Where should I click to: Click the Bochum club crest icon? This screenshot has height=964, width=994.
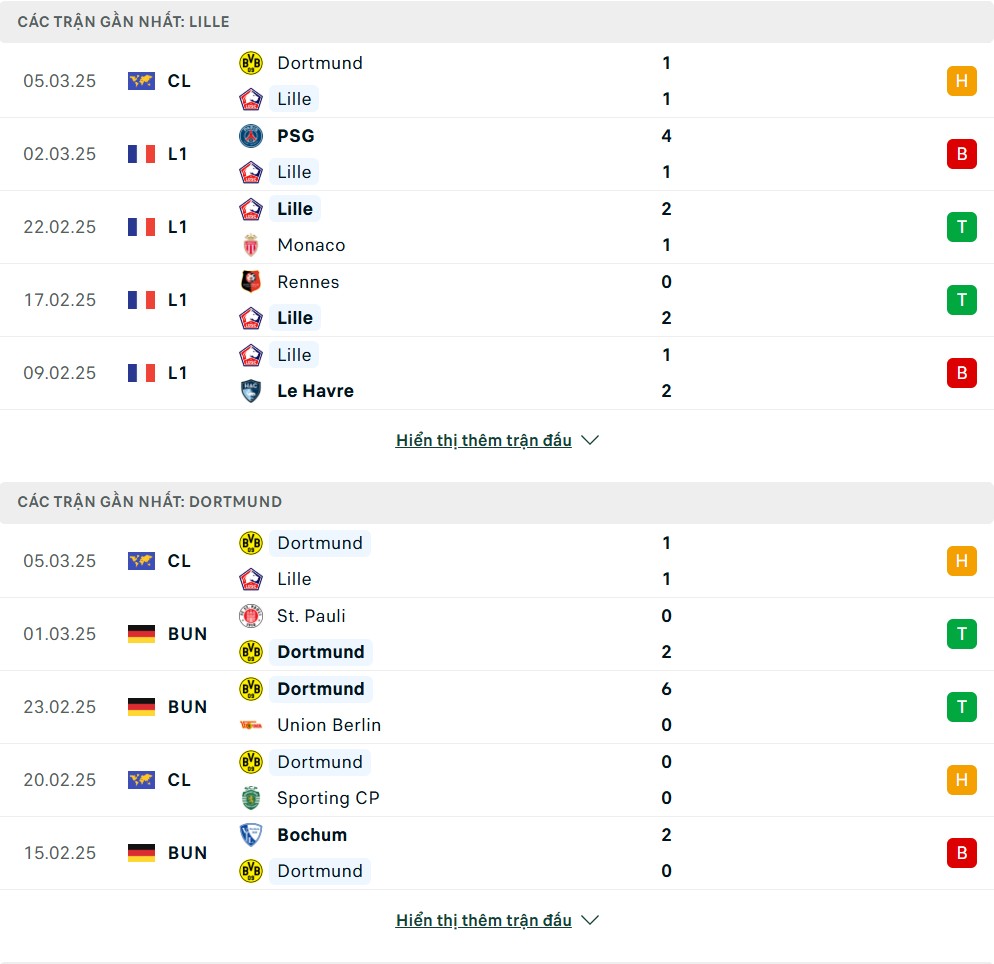click(250, 834)
